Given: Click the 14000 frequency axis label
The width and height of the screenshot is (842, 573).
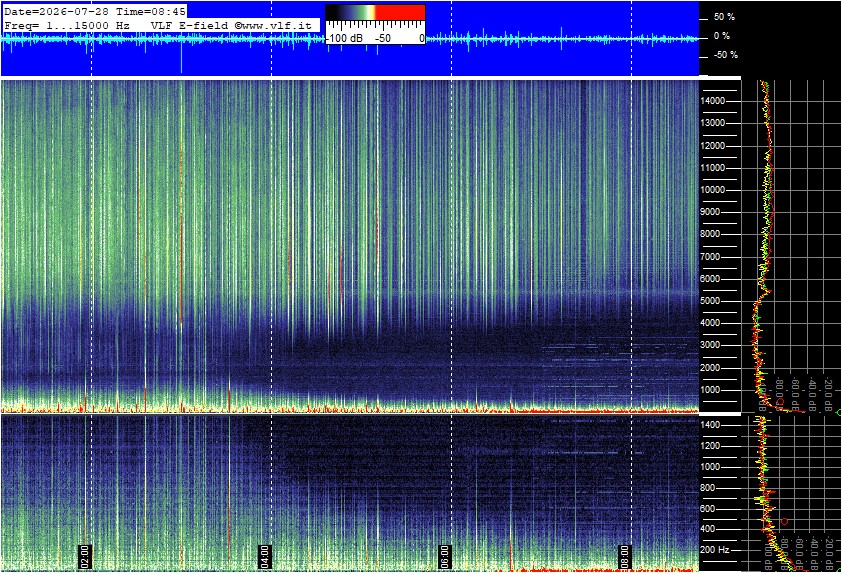Looking at the screenshot, I should (x=713, y=101).
